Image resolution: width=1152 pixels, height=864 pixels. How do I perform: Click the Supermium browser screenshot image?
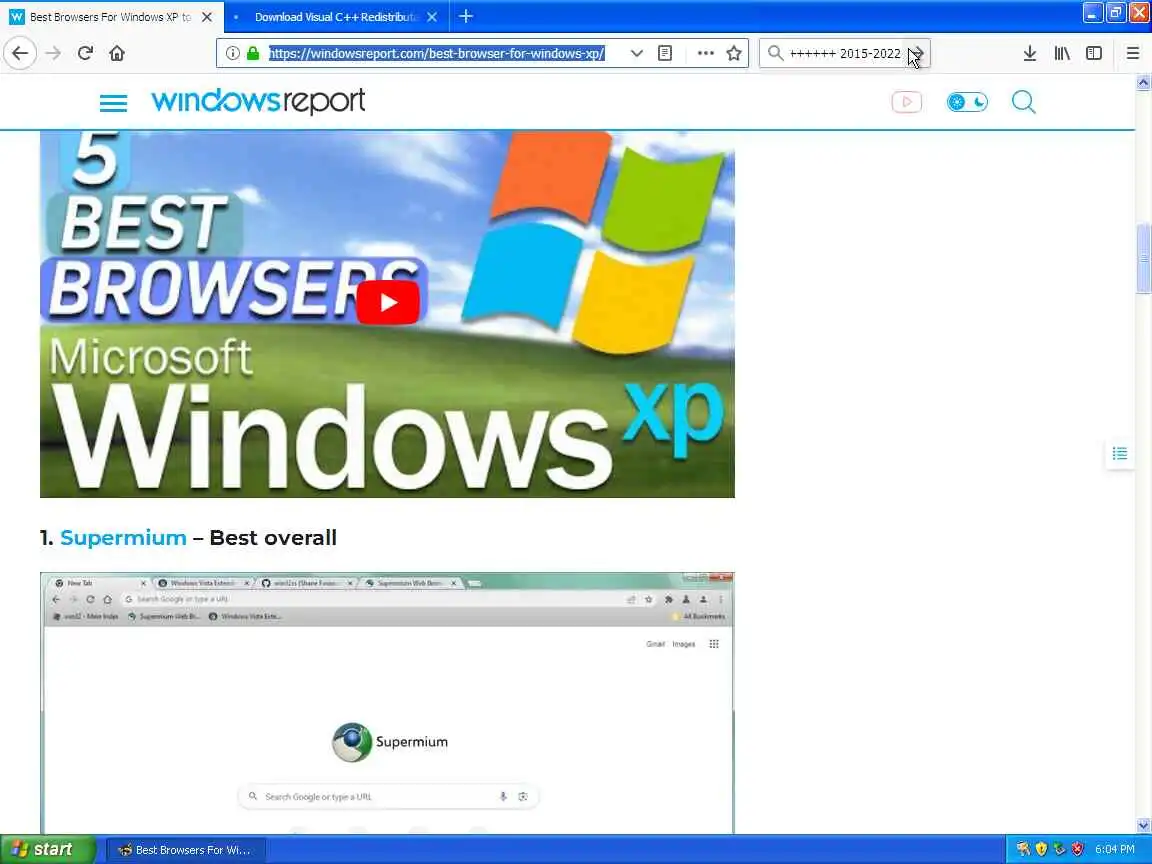[387, 703]
